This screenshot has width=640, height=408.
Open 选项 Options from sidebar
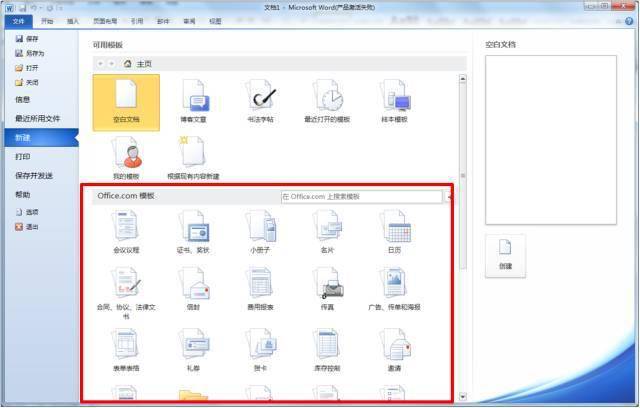pyautogui.click(x=27, y=212)
